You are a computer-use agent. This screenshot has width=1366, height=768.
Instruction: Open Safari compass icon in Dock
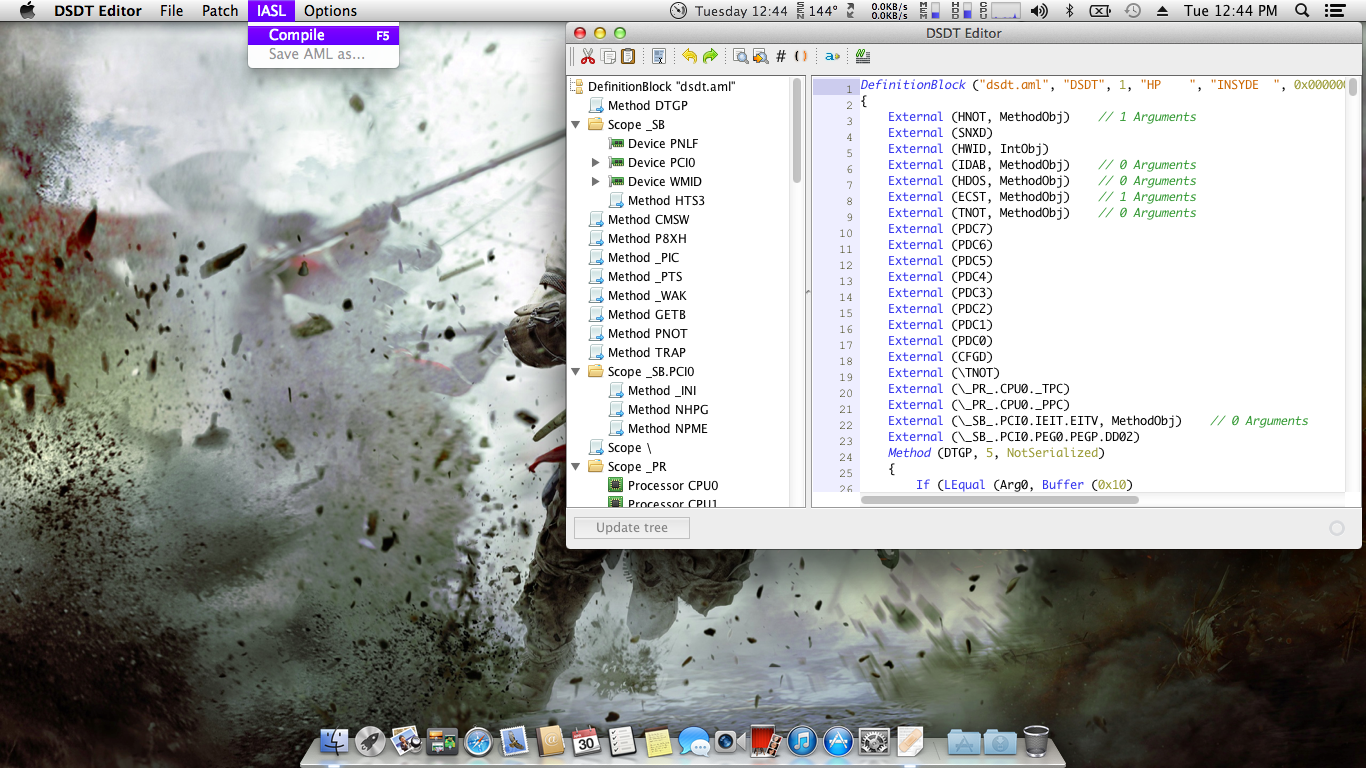(479, 741)
